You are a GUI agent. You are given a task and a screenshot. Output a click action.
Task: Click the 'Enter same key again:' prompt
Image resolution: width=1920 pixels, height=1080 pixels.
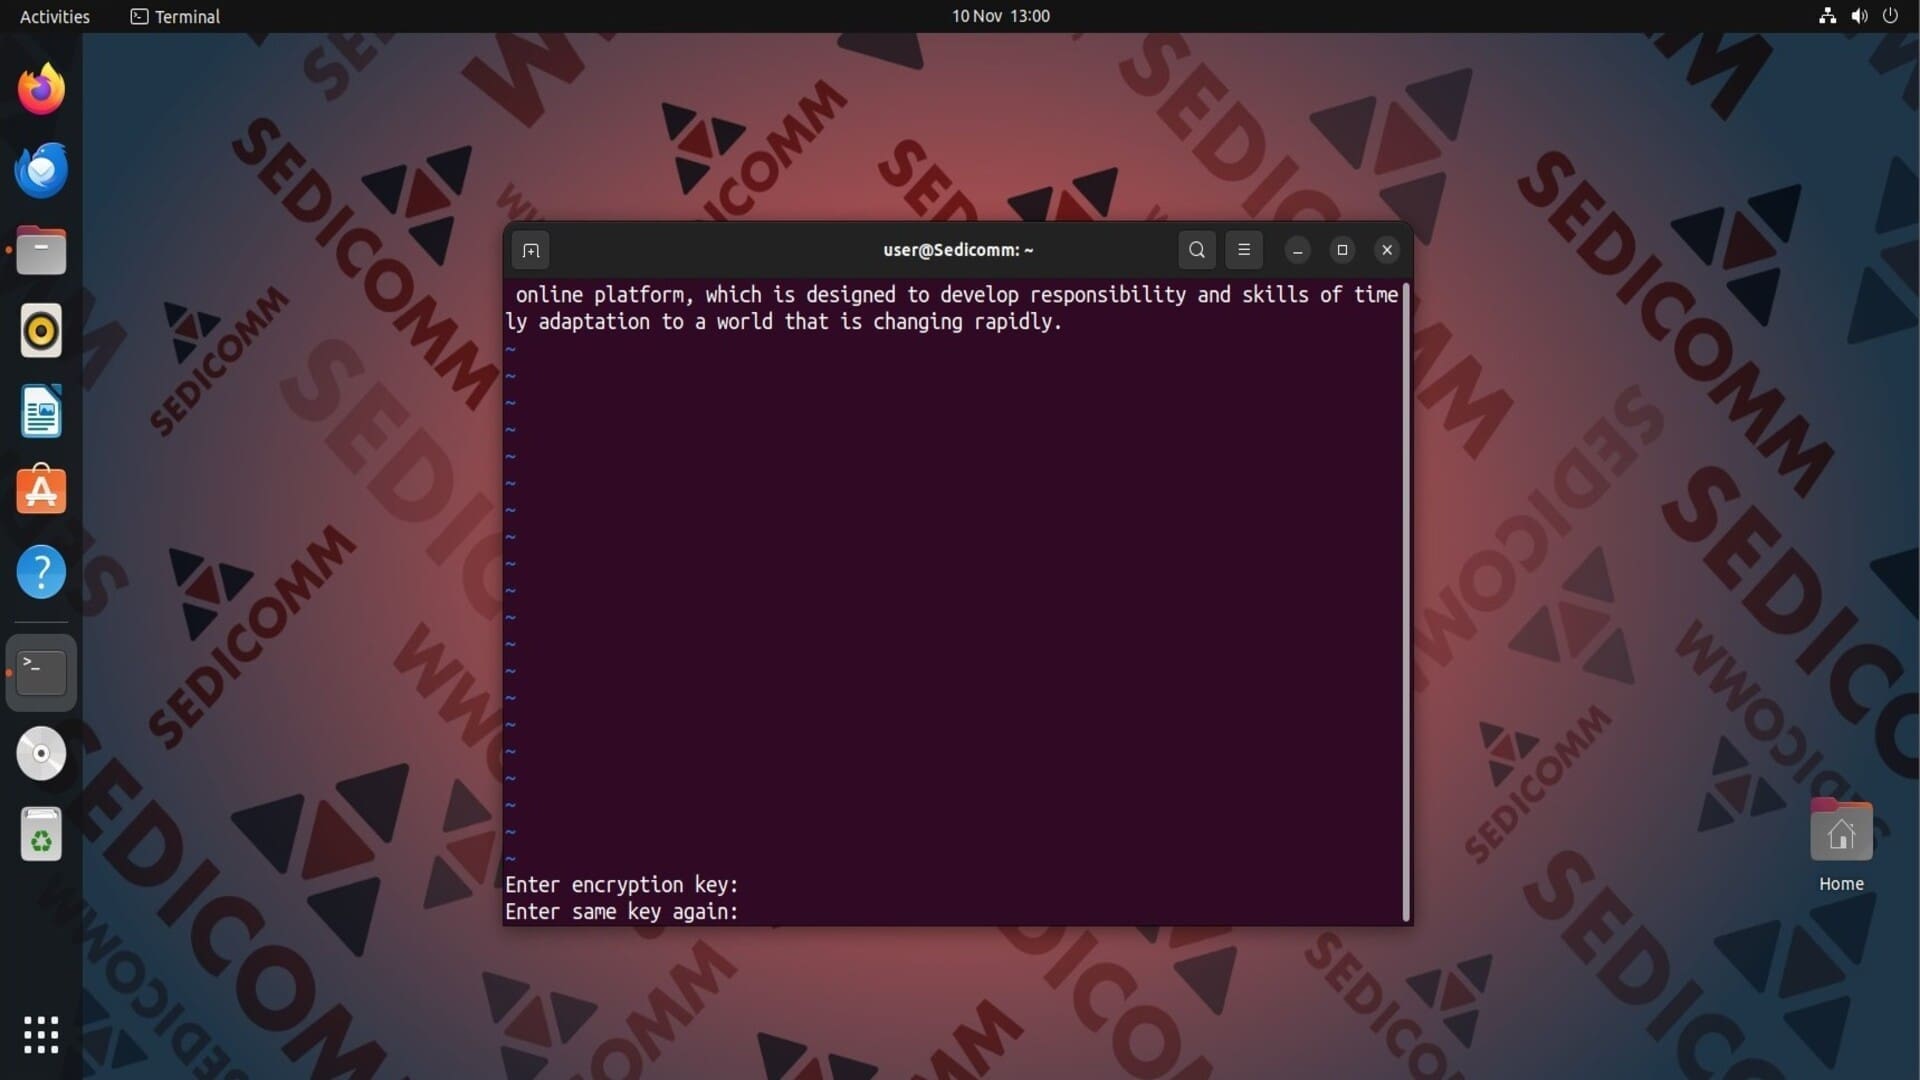pyautogui.click(x=621, y=912)
